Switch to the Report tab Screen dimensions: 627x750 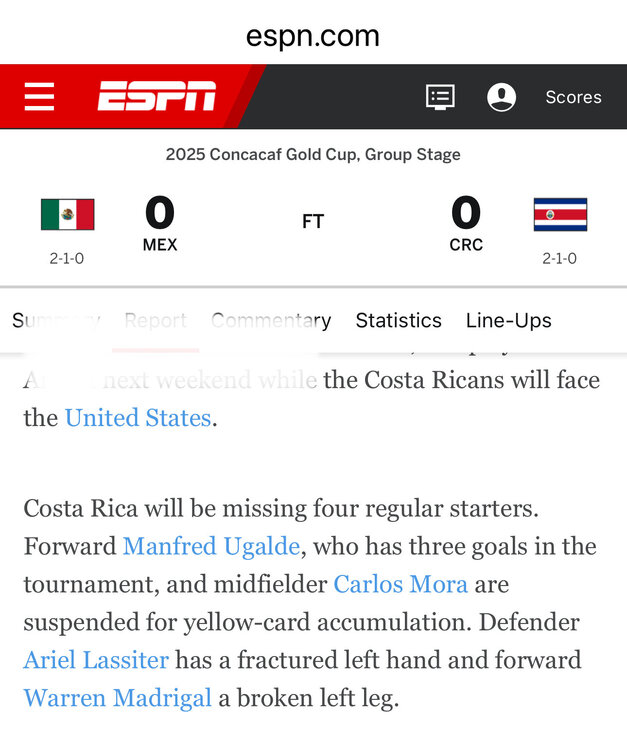point(155,321)
